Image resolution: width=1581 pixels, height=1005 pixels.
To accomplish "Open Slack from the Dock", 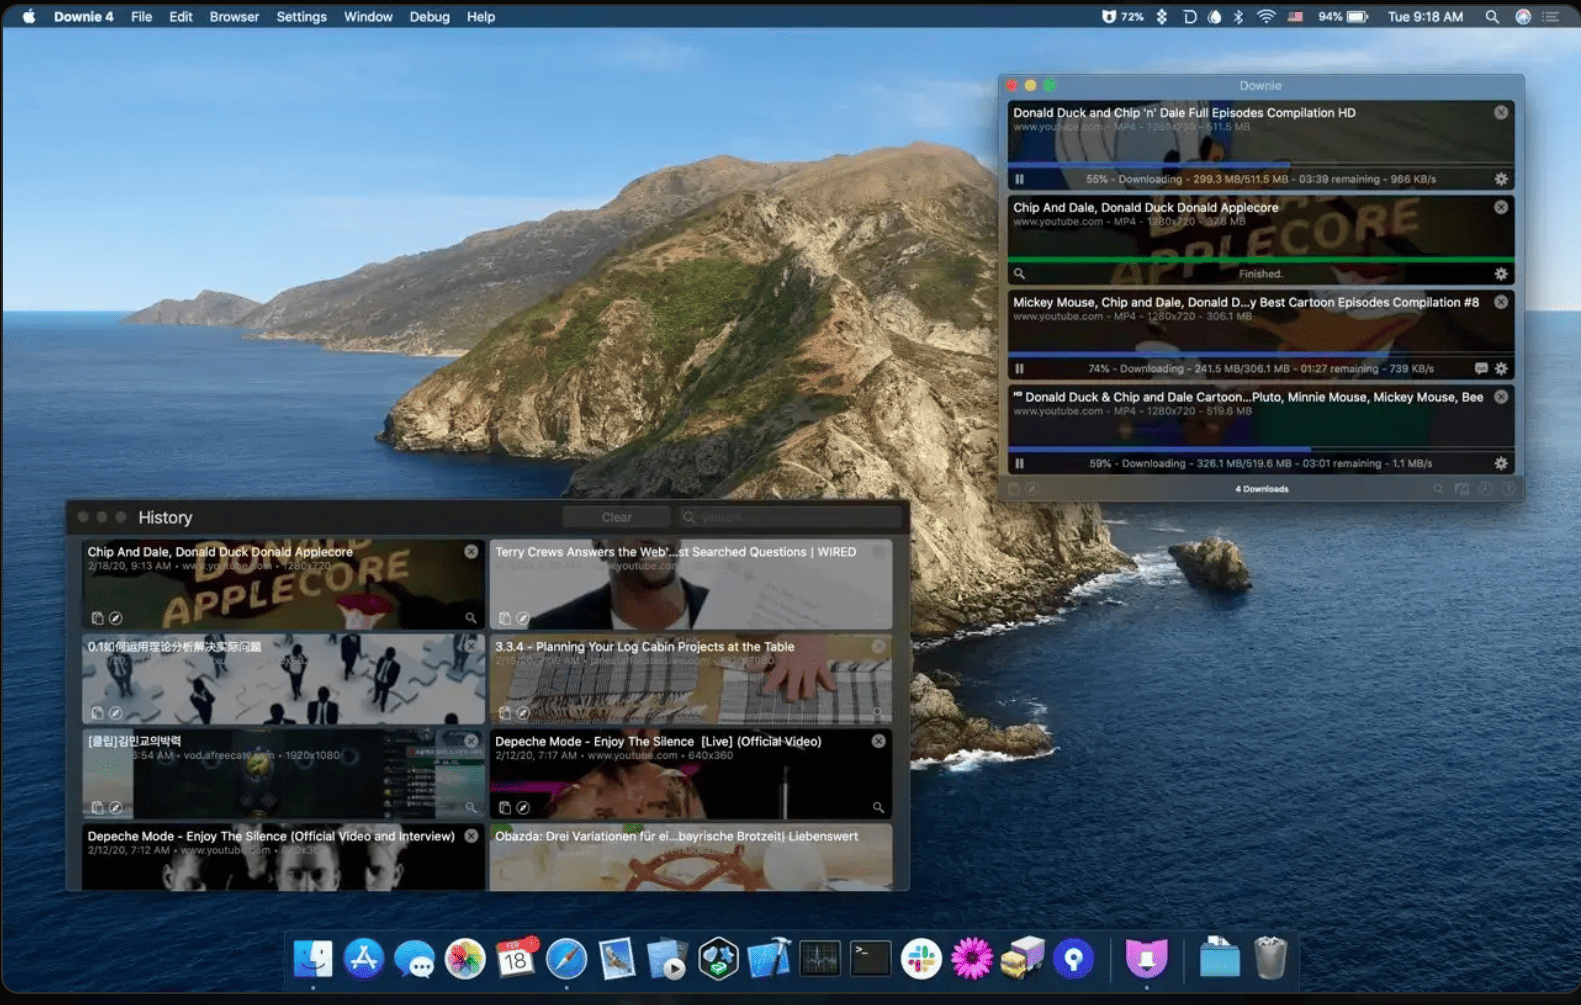I will (920, 959).
